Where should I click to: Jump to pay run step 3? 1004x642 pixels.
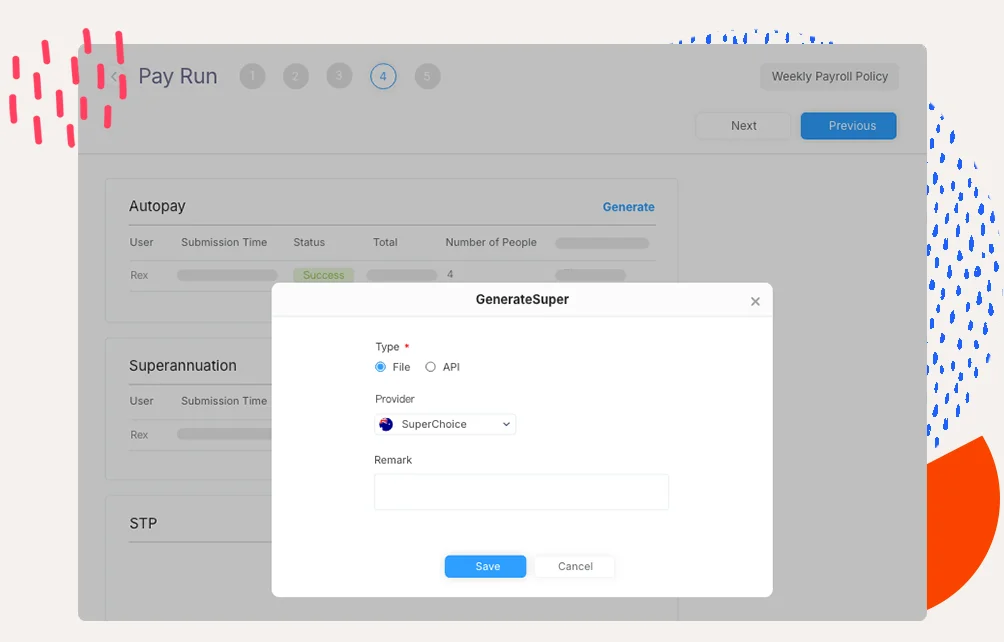pyautogui.click(x=339, y=77)
